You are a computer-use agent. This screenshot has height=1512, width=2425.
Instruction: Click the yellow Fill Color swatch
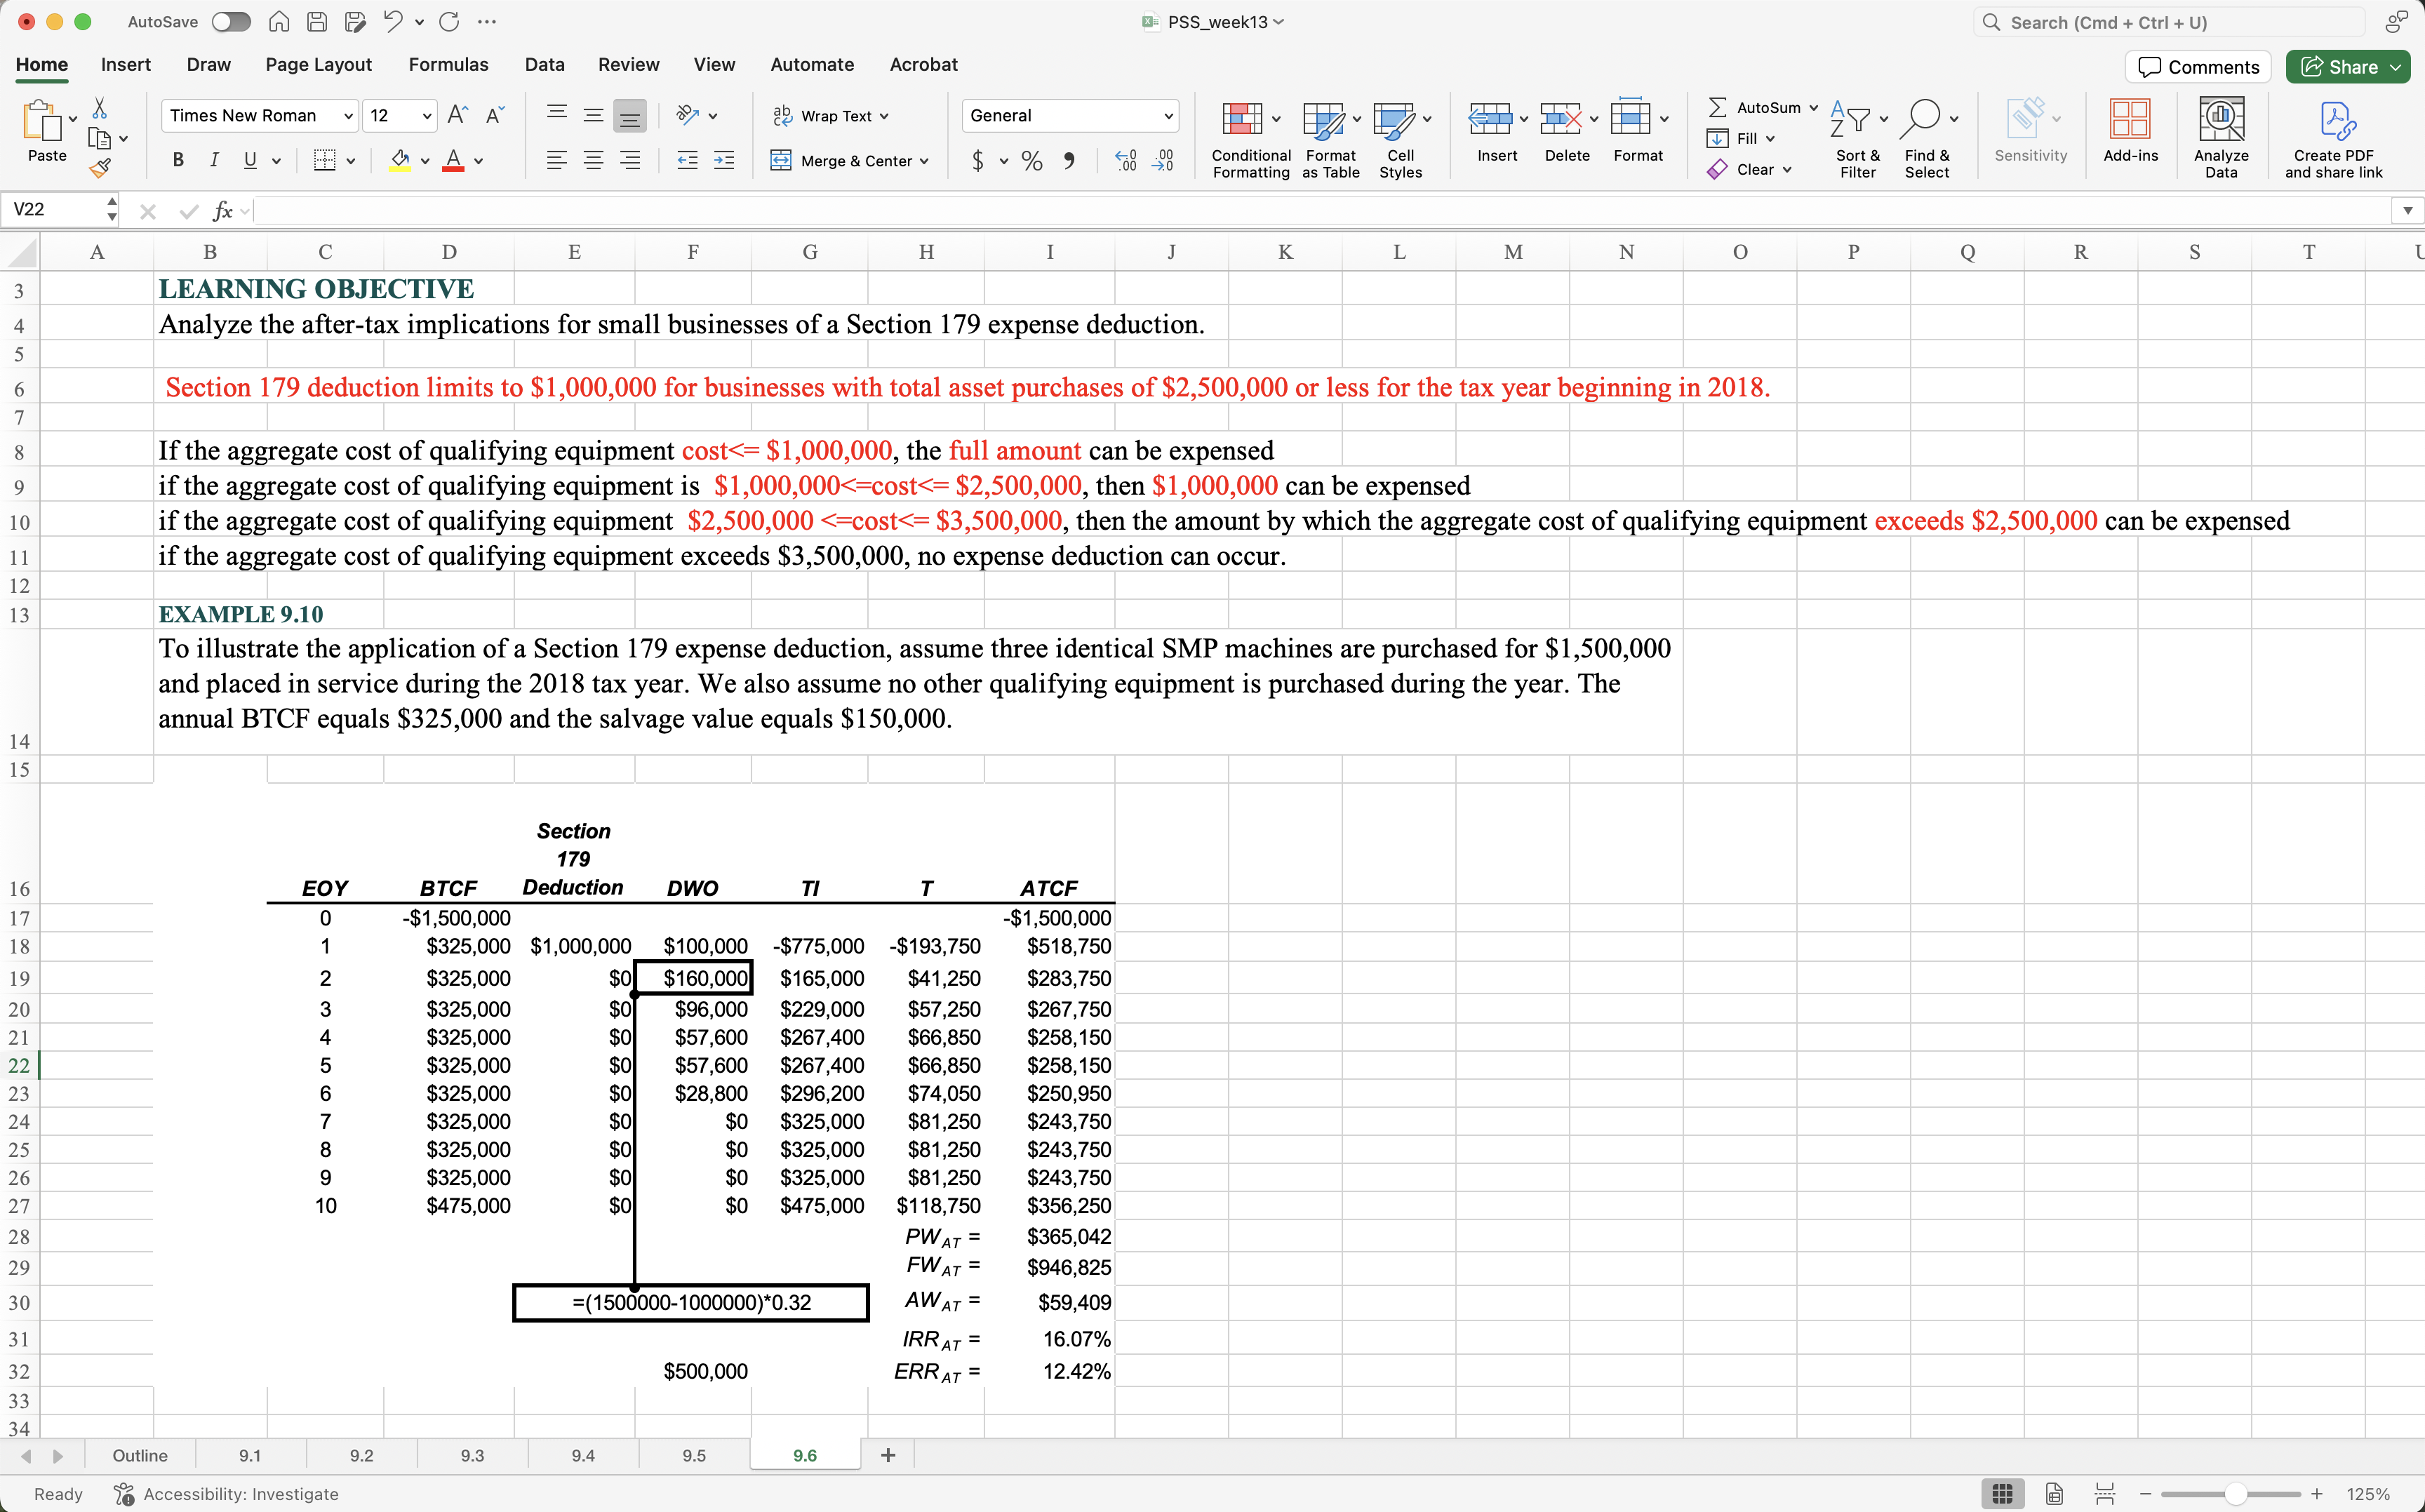400,160
